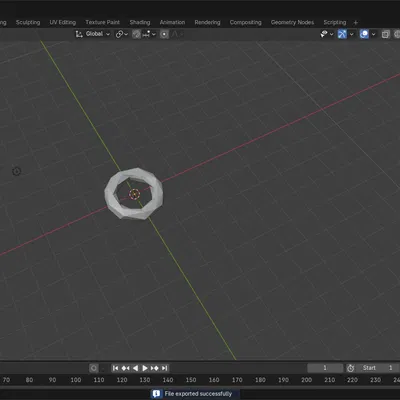400x400 pixels.
Task: Open the Sculpting workspace tab
Action: [28, 22]
